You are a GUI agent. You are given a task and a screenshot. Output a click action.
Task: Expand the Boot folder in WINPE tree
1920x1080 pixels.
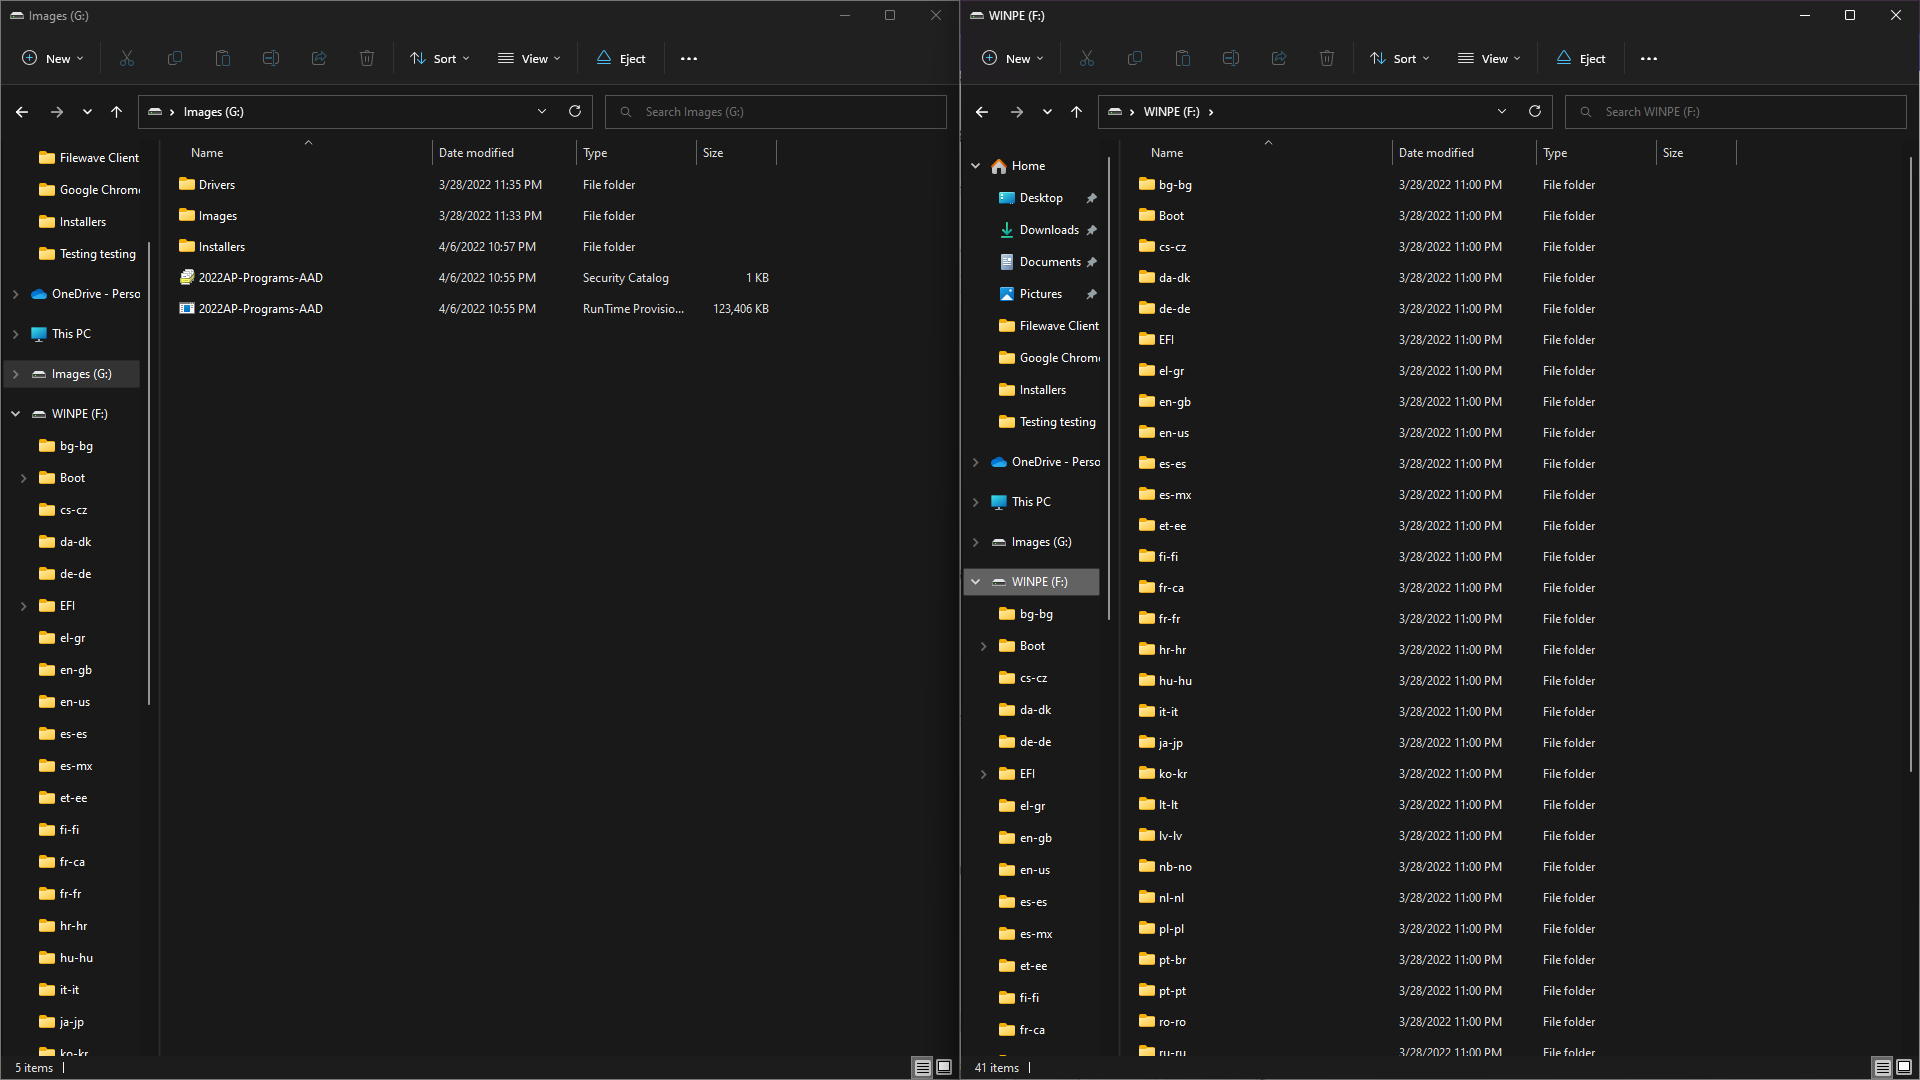pyautogui.click(x=983, y=645)
